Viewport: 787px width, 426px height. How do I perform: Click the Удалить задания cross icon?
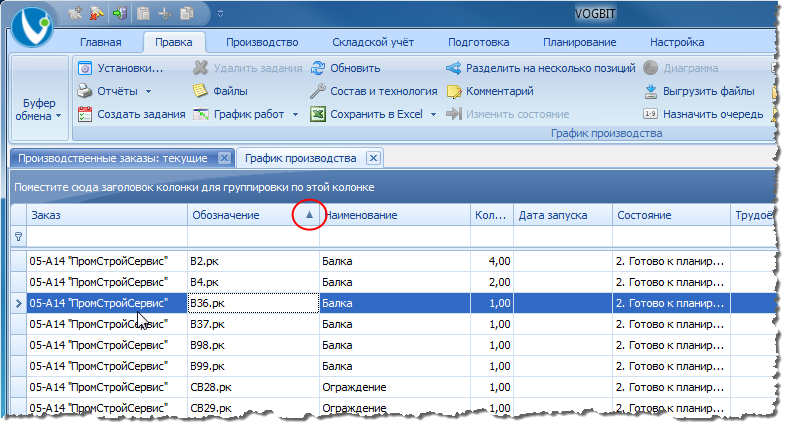pos(200,68)
